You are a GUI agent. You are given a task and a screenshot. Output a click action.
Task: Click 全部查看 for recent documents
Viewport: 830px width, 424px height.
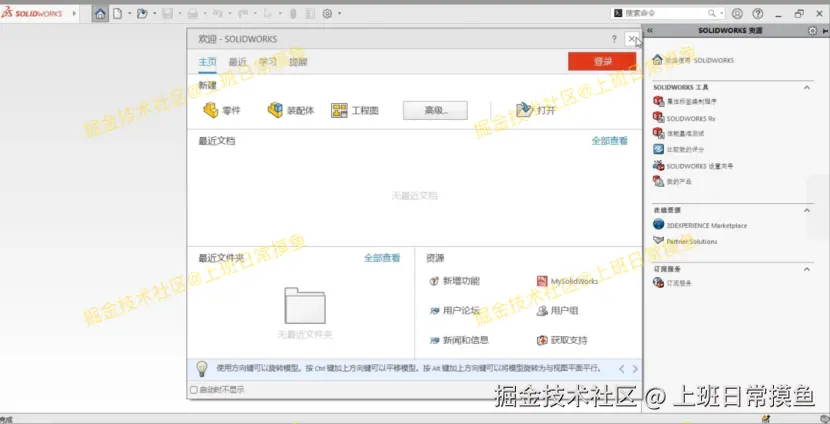pyautogui.click(x=609, y=141)
